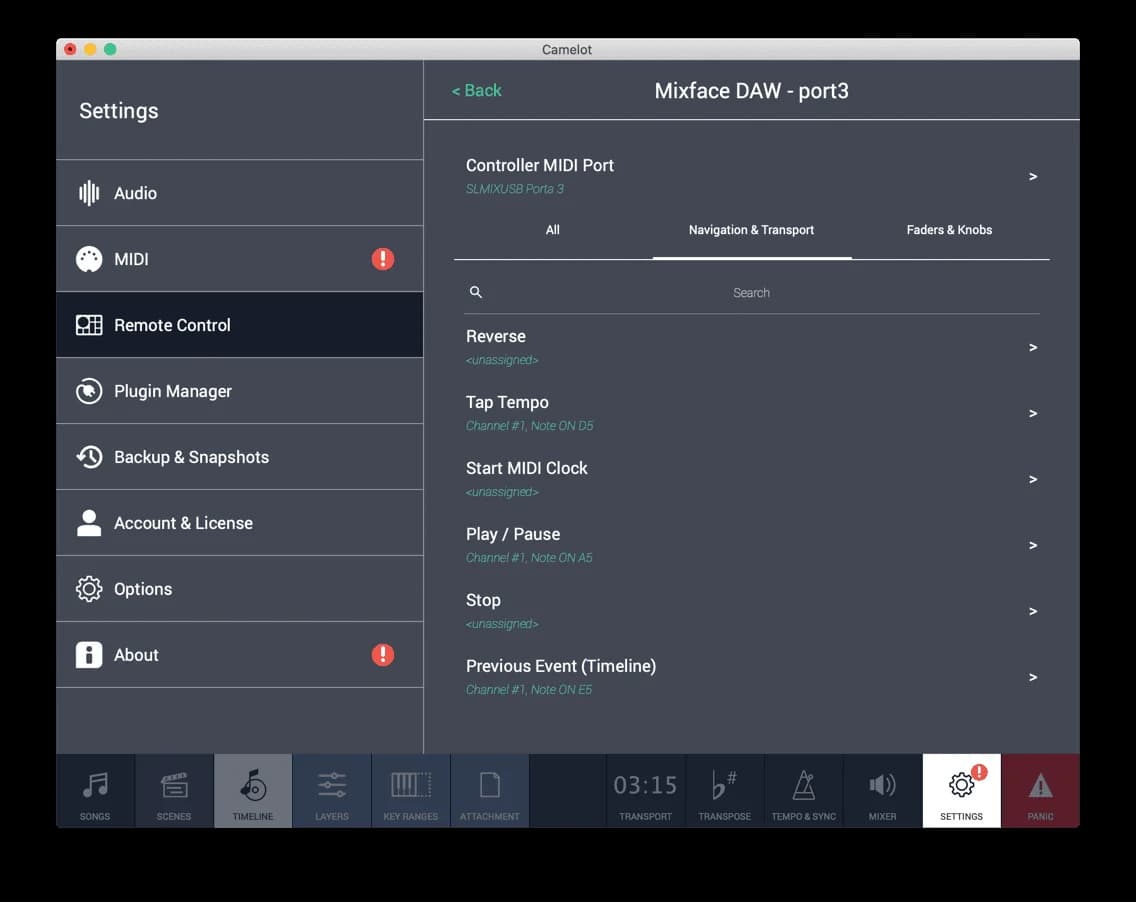Open the Mixer panel
The height and width of the screenshot is (902, 1136).
(x=881, y=790)
